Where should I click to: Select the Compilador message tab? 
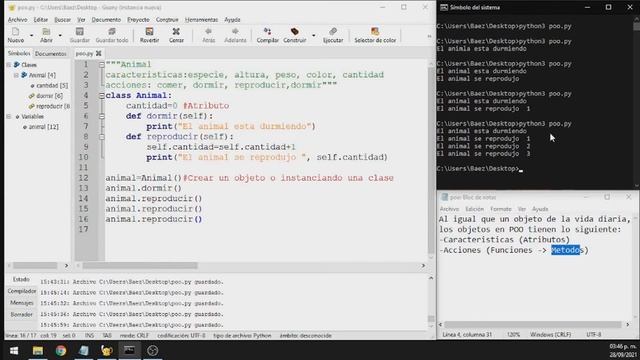(x=22, y=291)
